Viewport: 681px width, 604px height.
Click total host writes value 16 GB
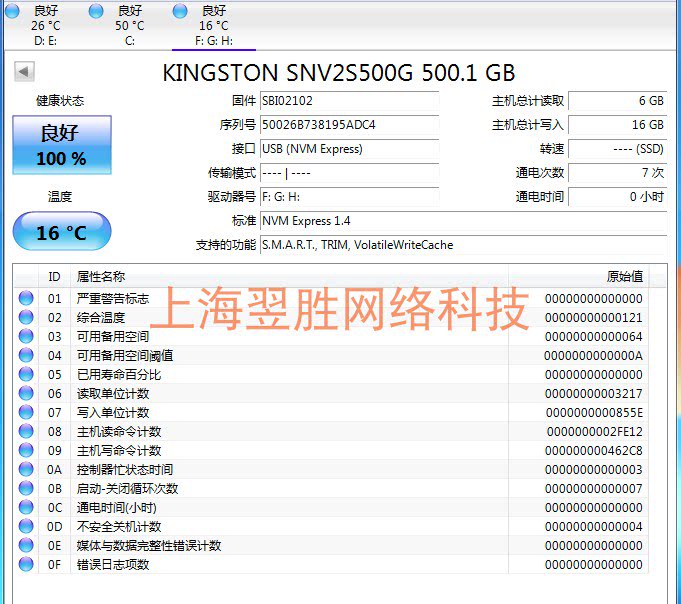(x=618, y=125)
